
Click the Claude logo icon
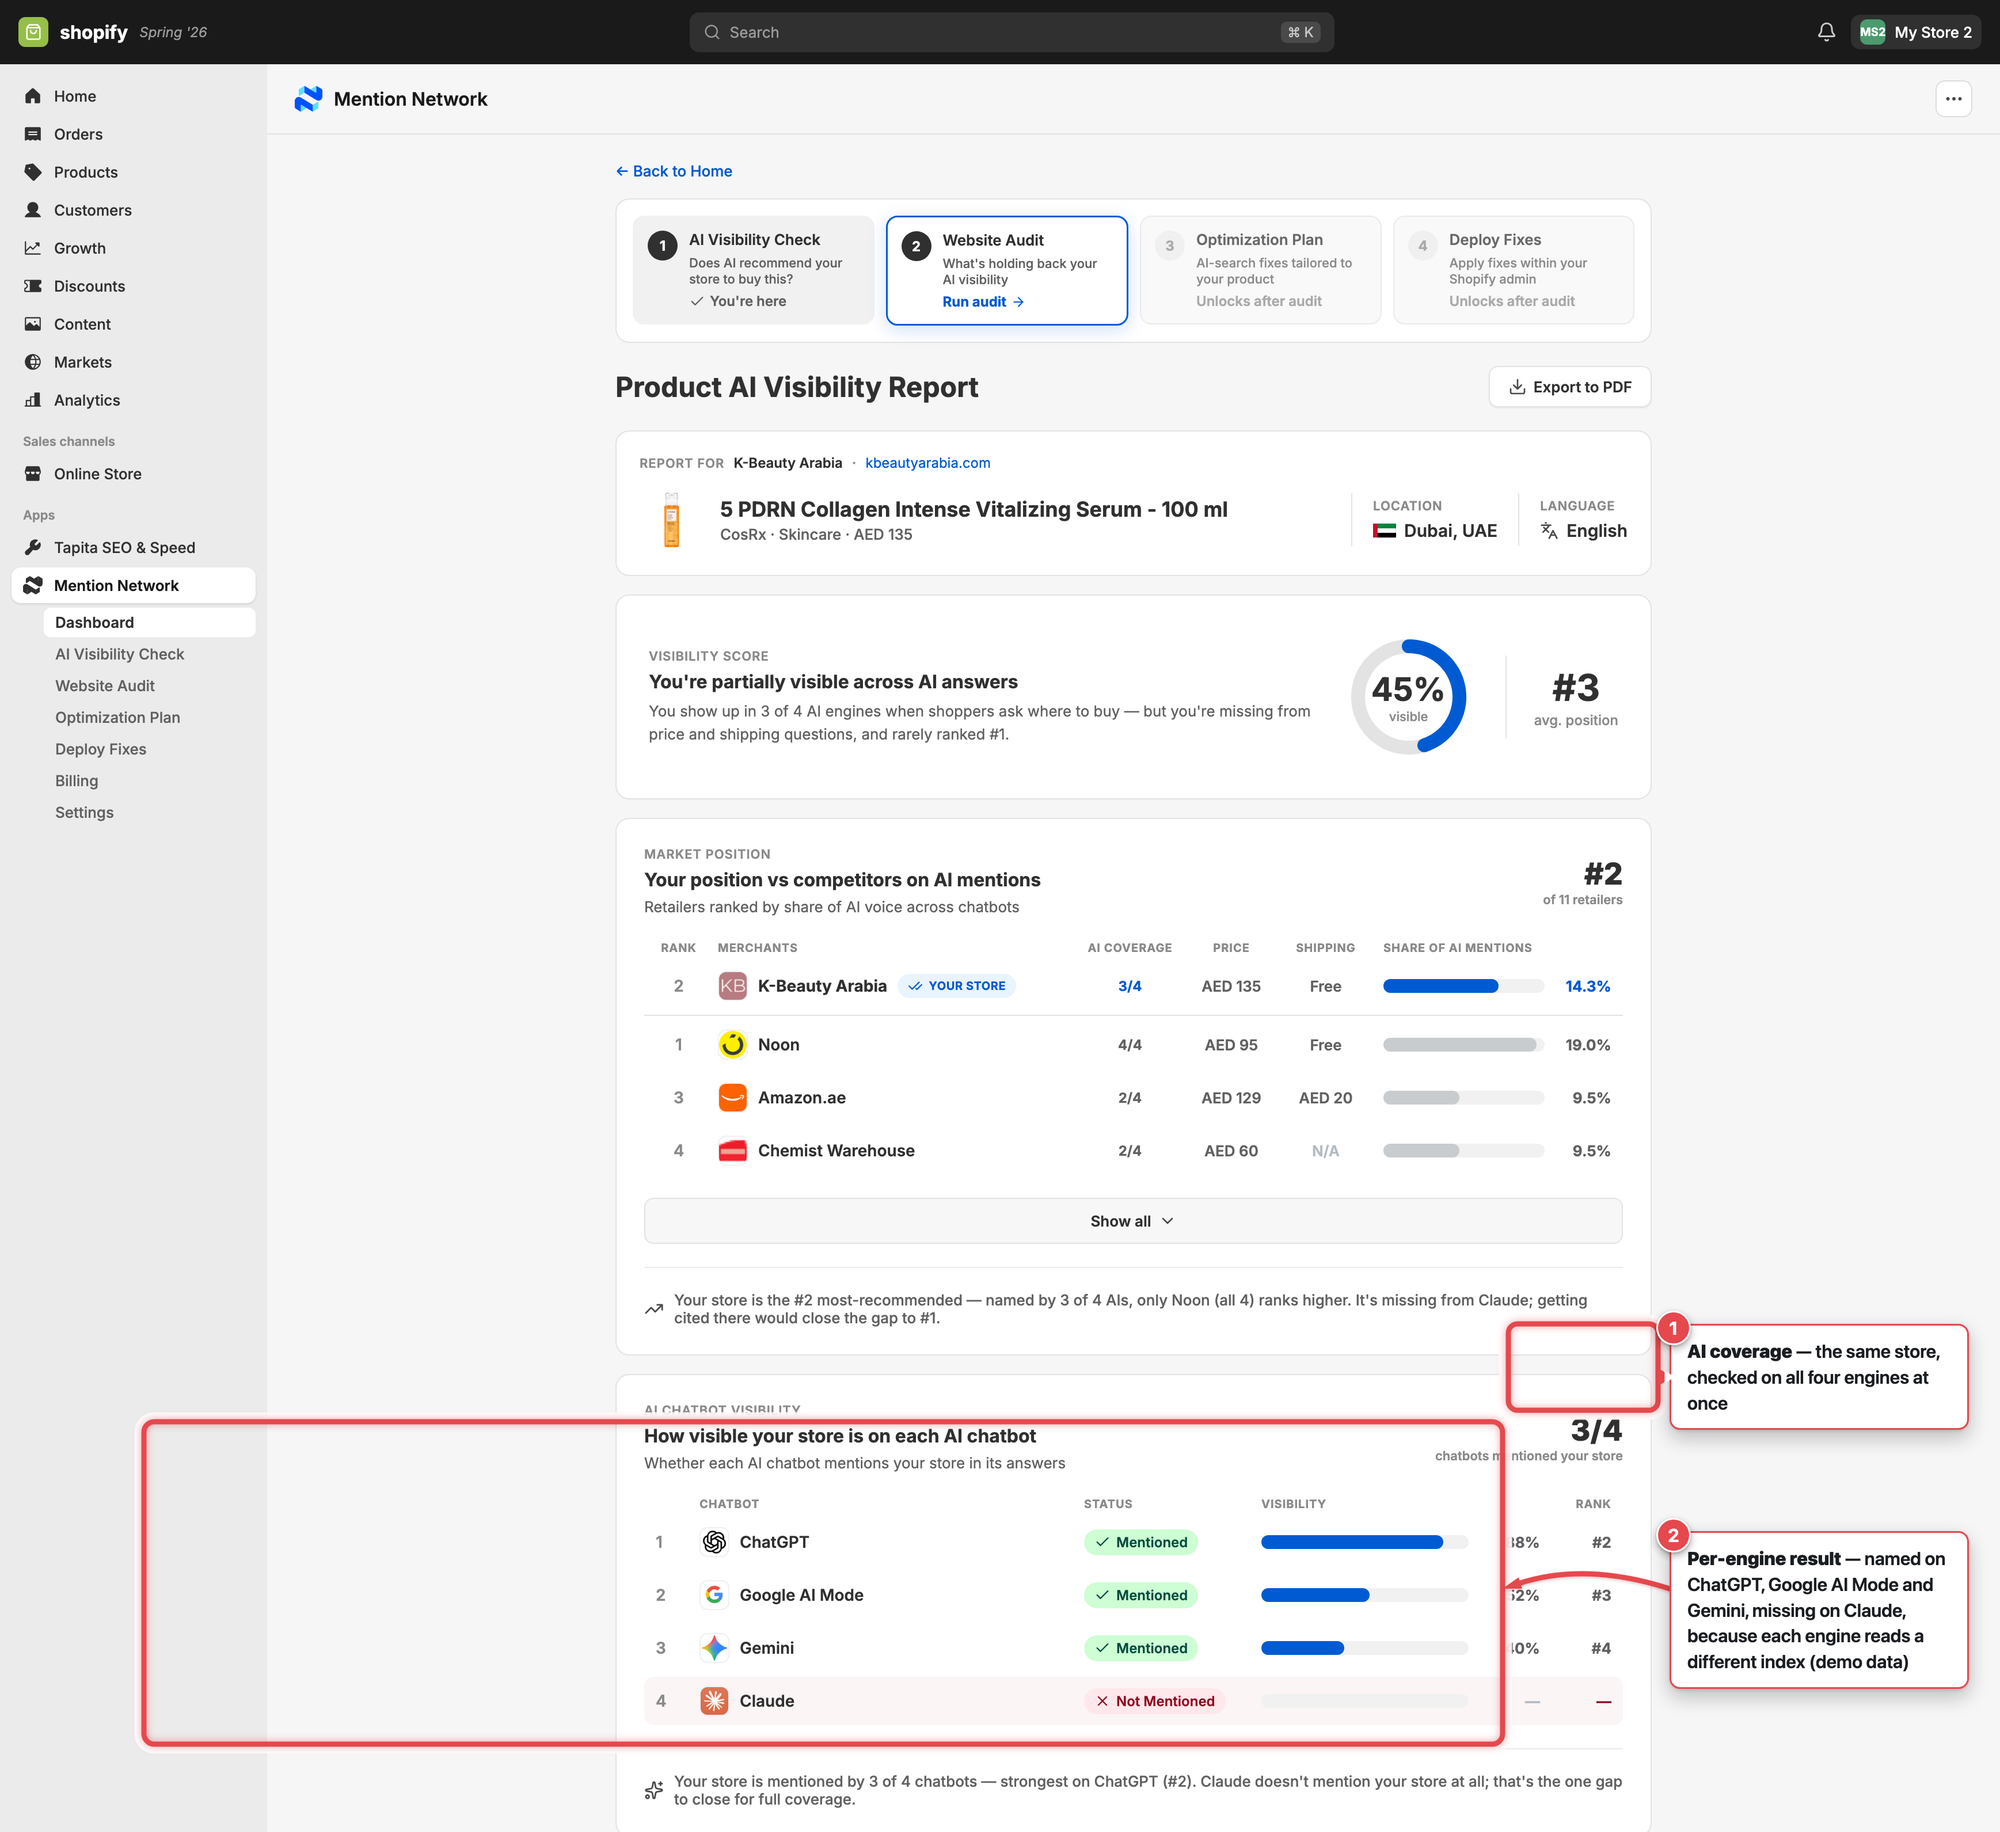coord(714,1701)
